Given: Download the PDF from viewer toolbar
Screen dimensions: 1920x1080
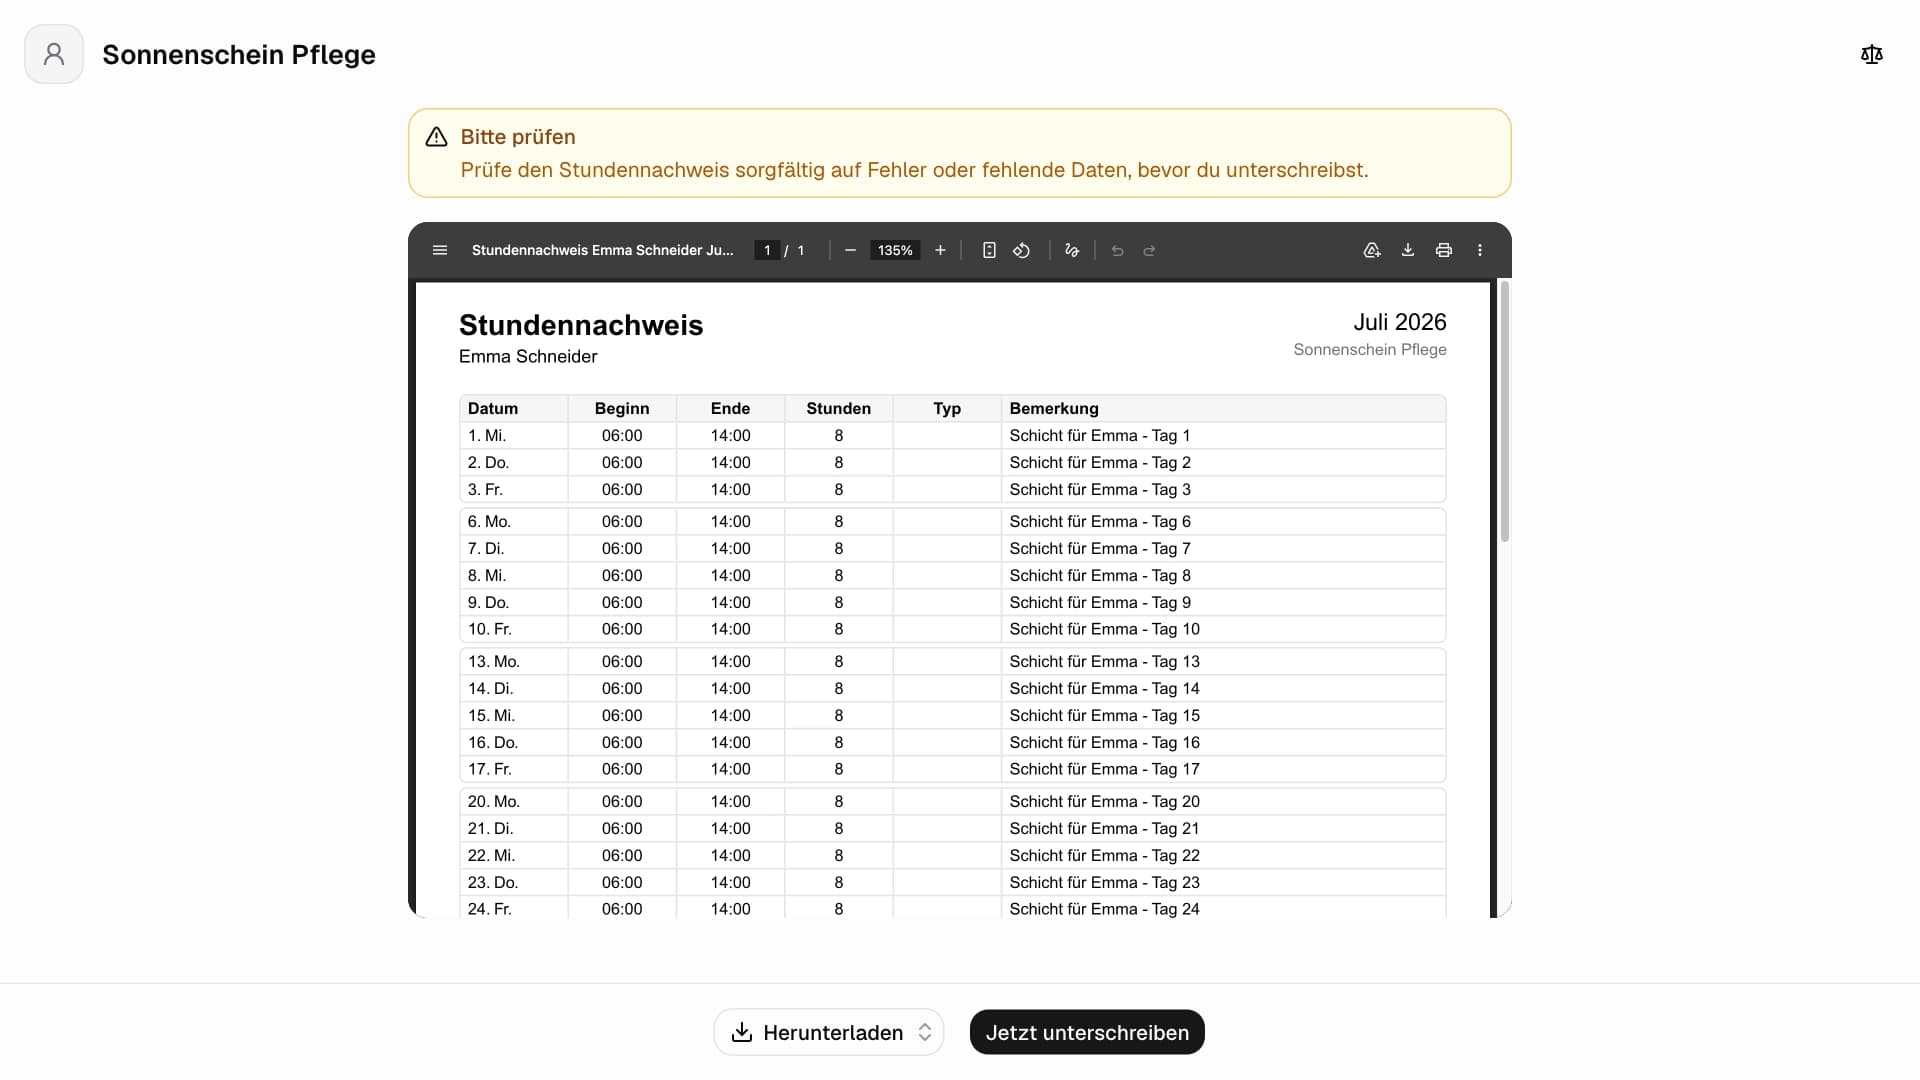Looking at the screenshot, I should tap(1408, 250).
